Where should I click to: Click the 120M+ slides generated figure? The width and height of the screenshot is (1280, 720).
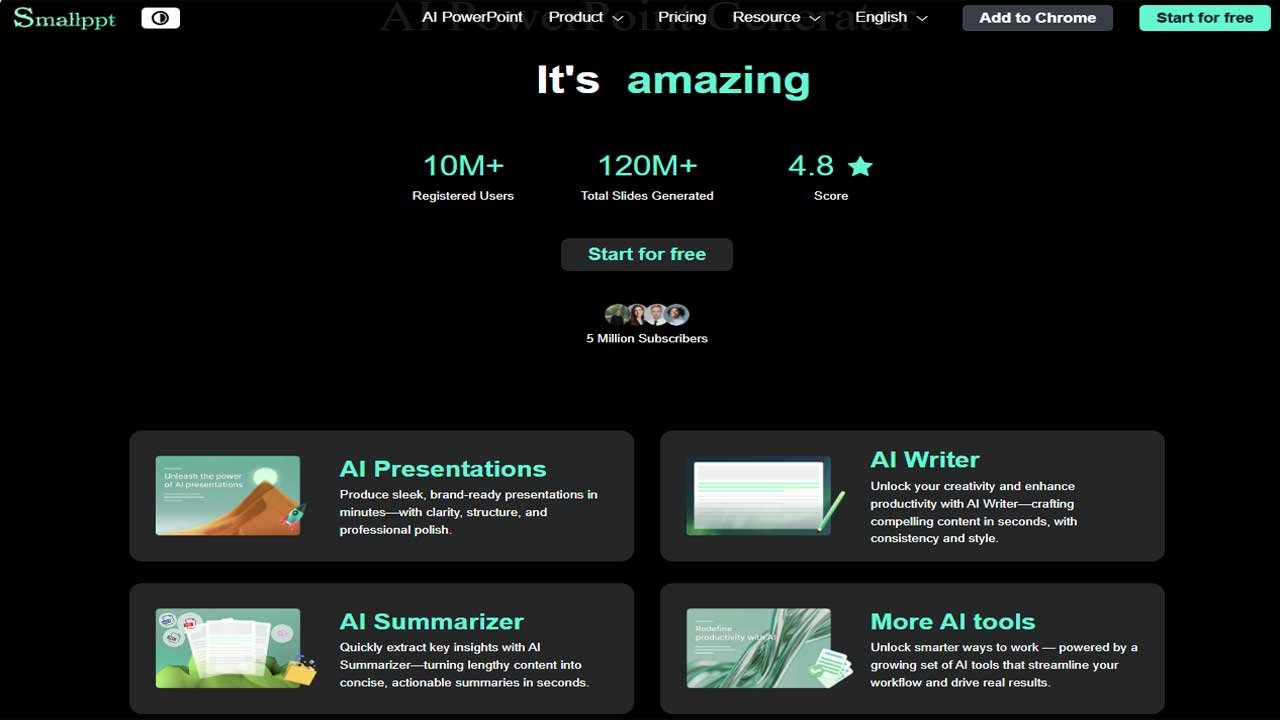click(647, 165)
